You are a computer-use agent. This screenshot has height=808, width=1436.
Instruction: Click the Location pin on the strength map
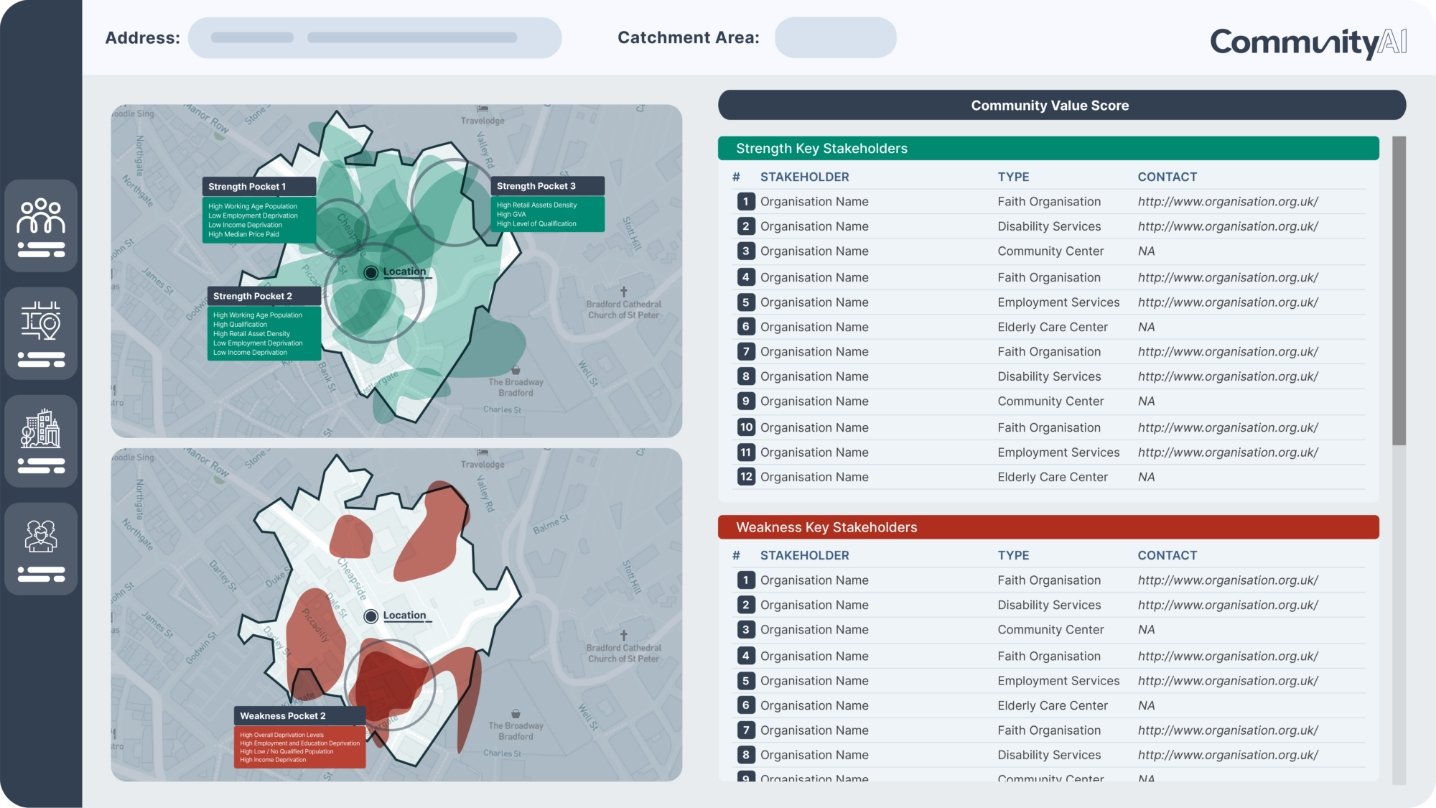pos(372,271)
